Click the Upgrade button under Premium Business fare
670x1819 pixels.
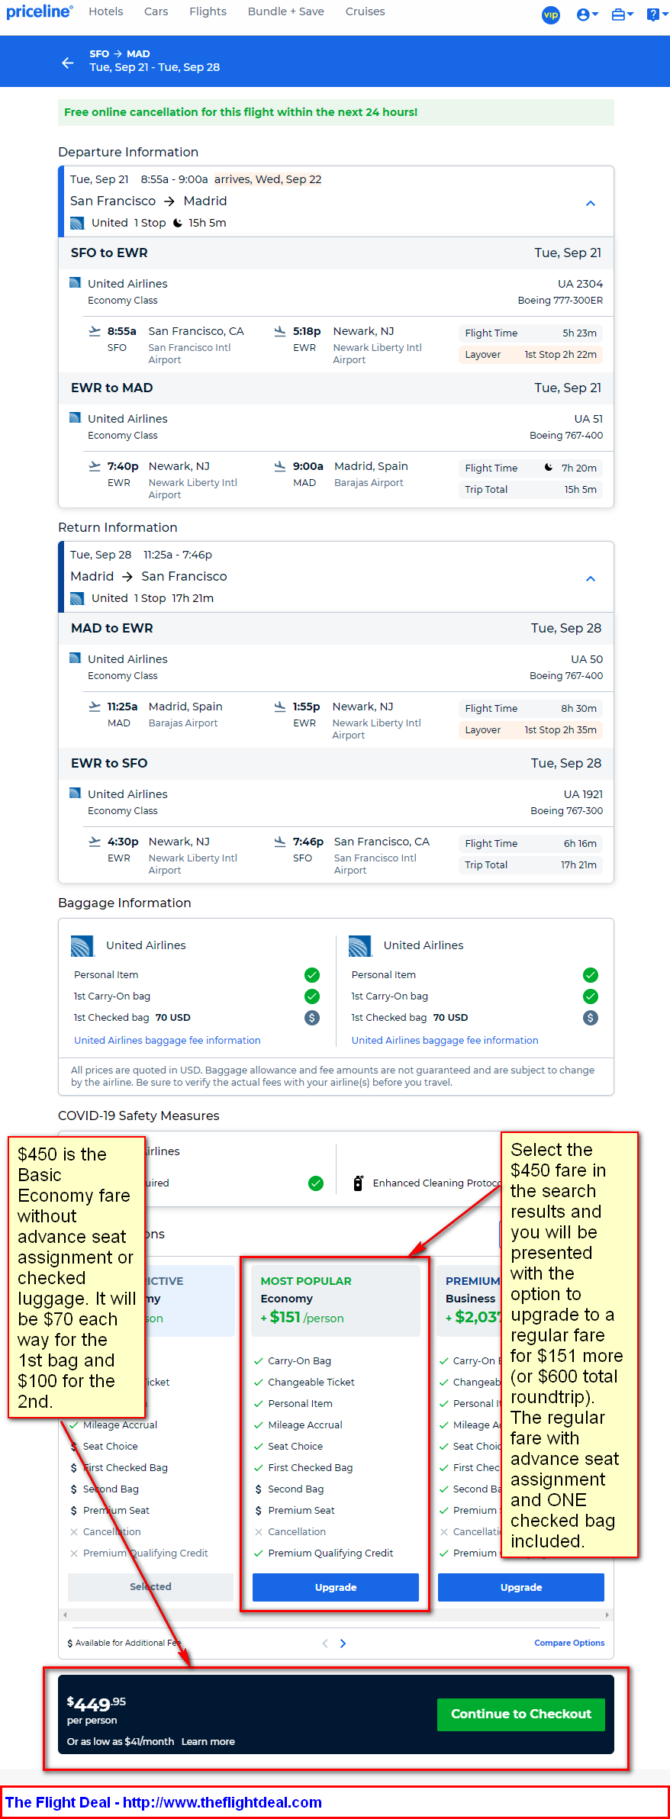(x=521, y=1587)
